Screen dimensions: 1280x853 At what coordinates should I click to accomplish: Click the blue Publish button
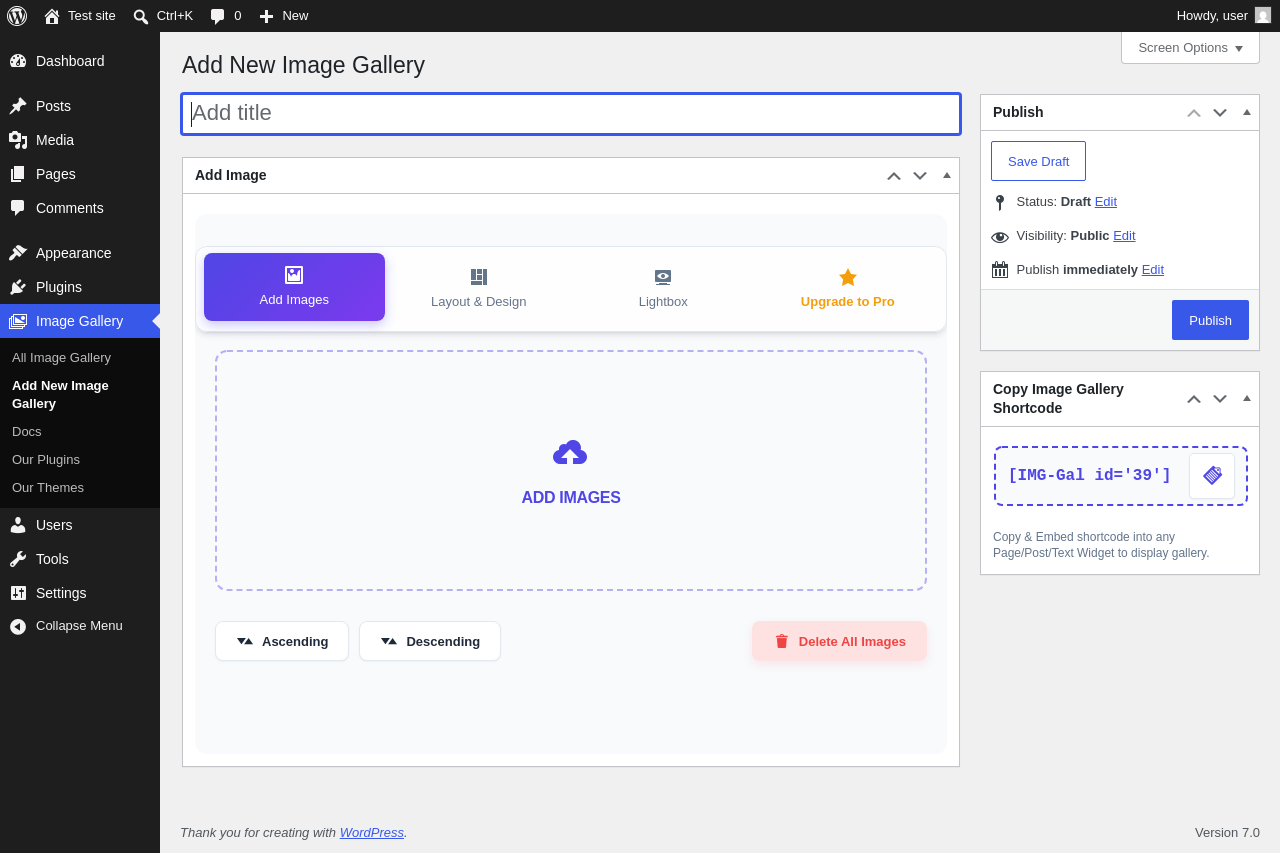tap(1210, 320)
